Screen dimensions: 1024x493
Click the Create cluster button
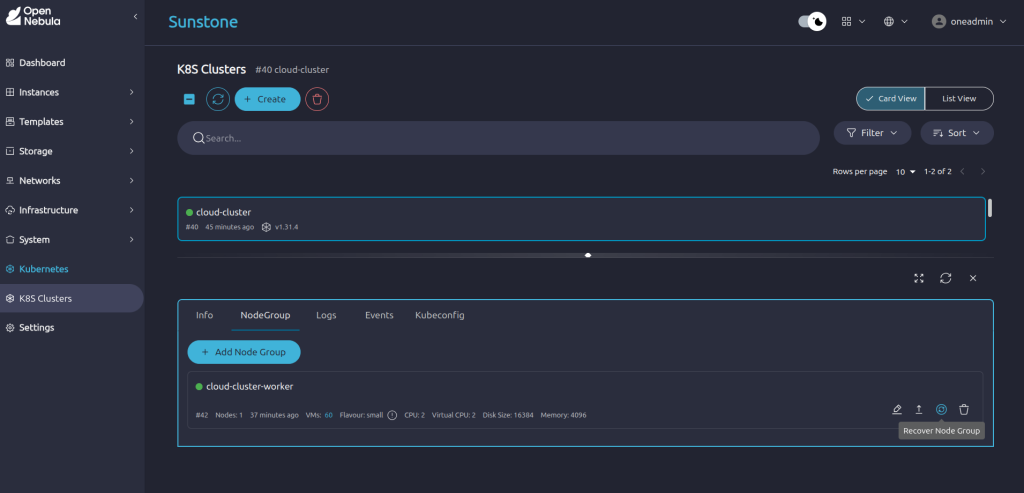268,99
